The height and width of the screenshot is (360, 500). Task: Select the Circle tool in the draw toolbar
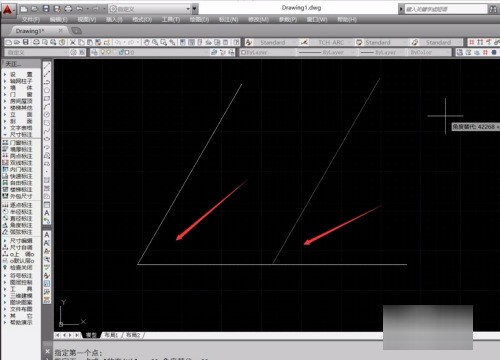coord(47,90)
